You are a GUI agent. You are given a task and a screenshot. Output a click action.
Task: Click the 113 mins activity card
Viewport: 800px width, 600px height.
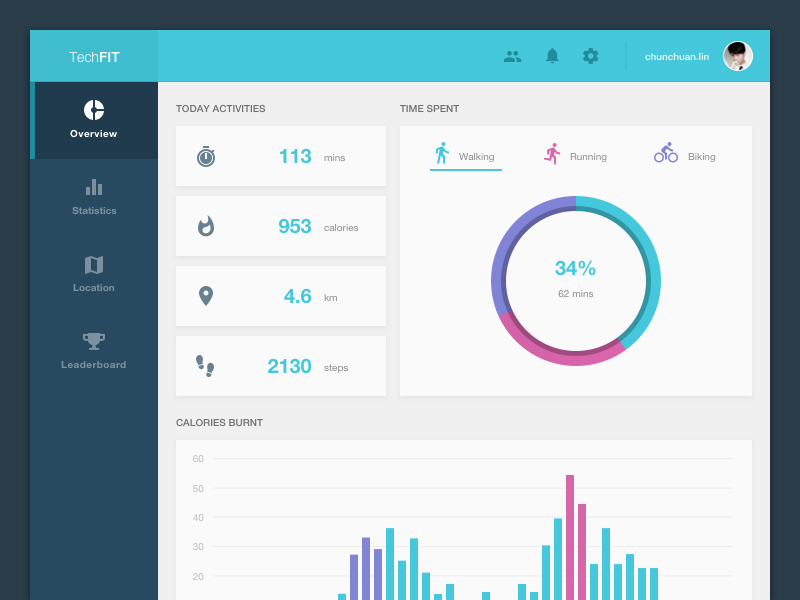[281, 156]
